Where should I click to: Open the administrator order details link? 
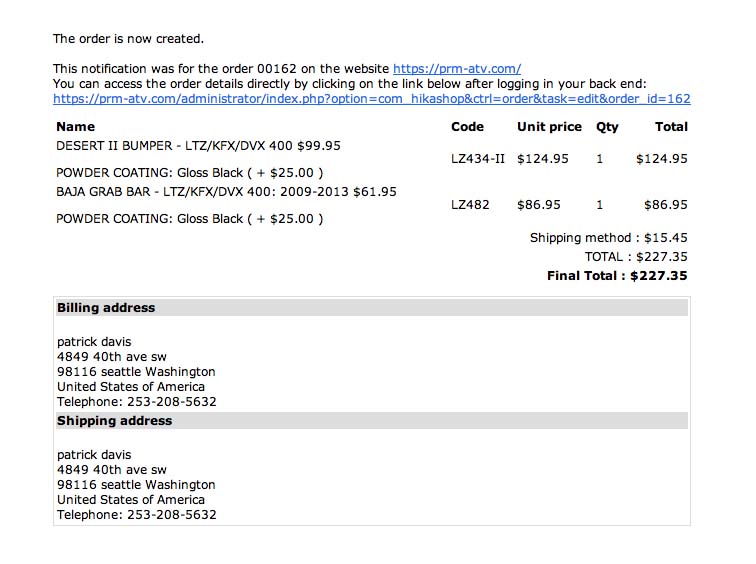(x=371, y=99)
